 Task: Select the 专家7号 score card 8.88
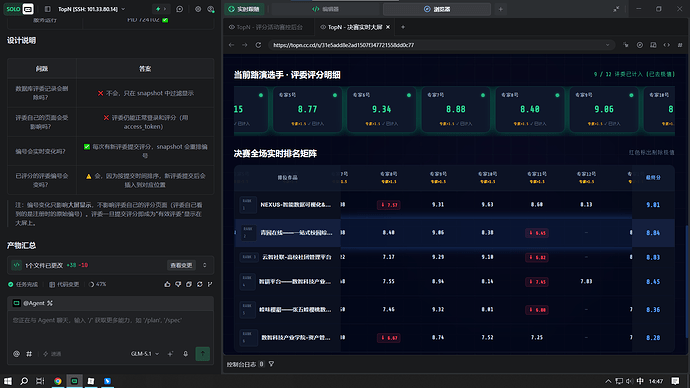455,110
